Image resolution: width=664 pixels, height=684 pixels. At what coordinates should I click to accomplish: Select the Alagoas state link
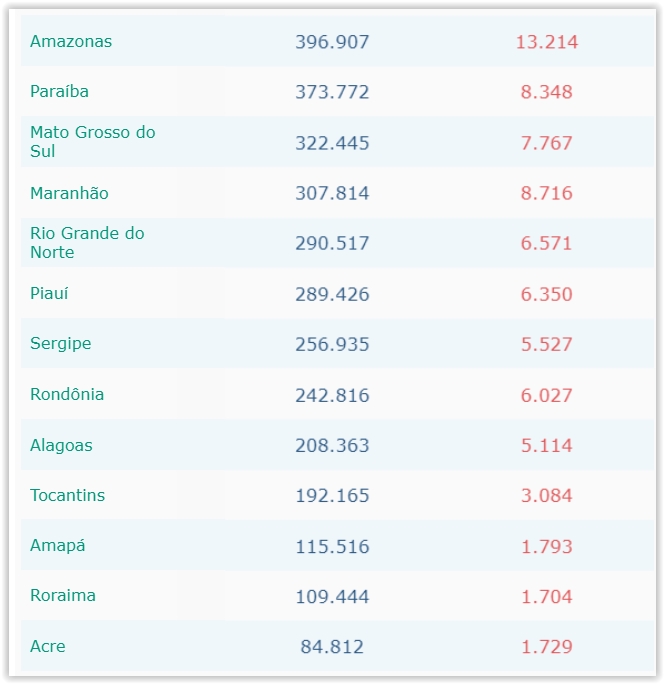pos(61,445)
